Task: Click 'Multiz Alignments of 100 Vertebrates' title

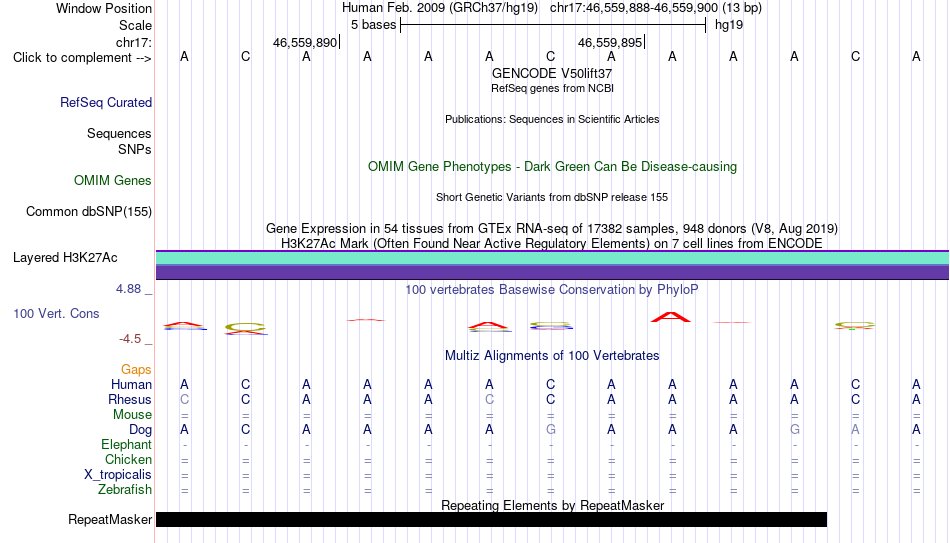Action: (552, 356)
